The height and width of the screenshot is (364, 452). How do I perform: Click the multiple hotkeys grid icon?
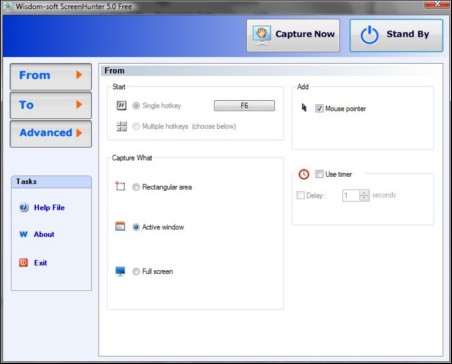[121, 126]
